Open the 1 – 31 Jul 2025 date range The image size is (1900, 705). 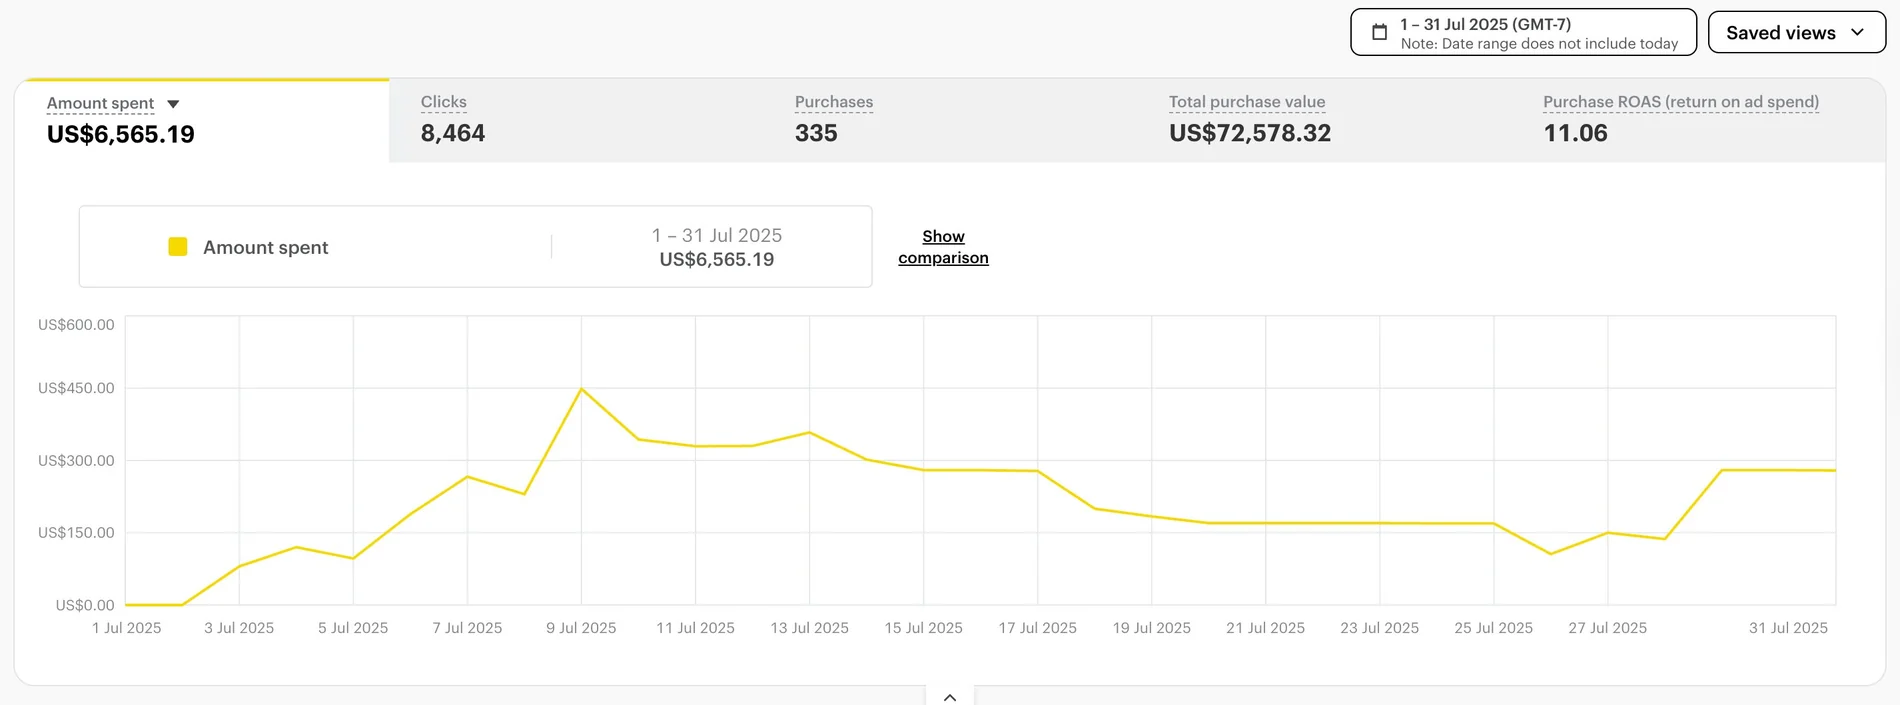[x=1523, y=32]
